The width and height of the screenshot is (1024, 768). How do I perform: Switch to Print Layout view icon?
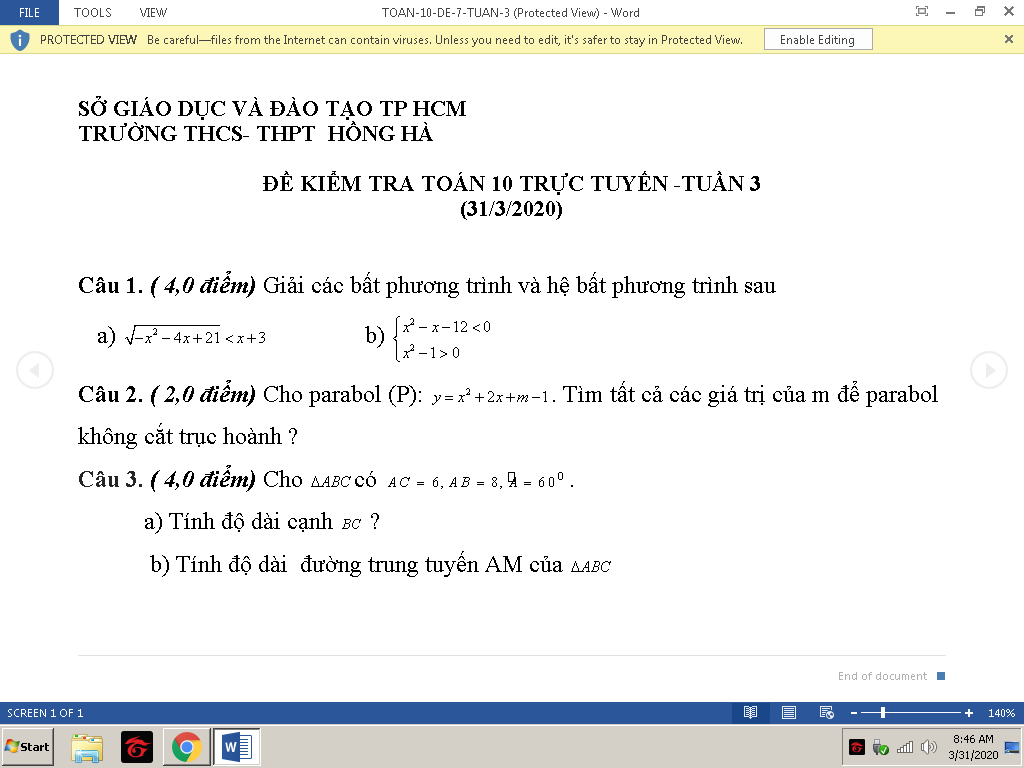click(x=789, y=712)
